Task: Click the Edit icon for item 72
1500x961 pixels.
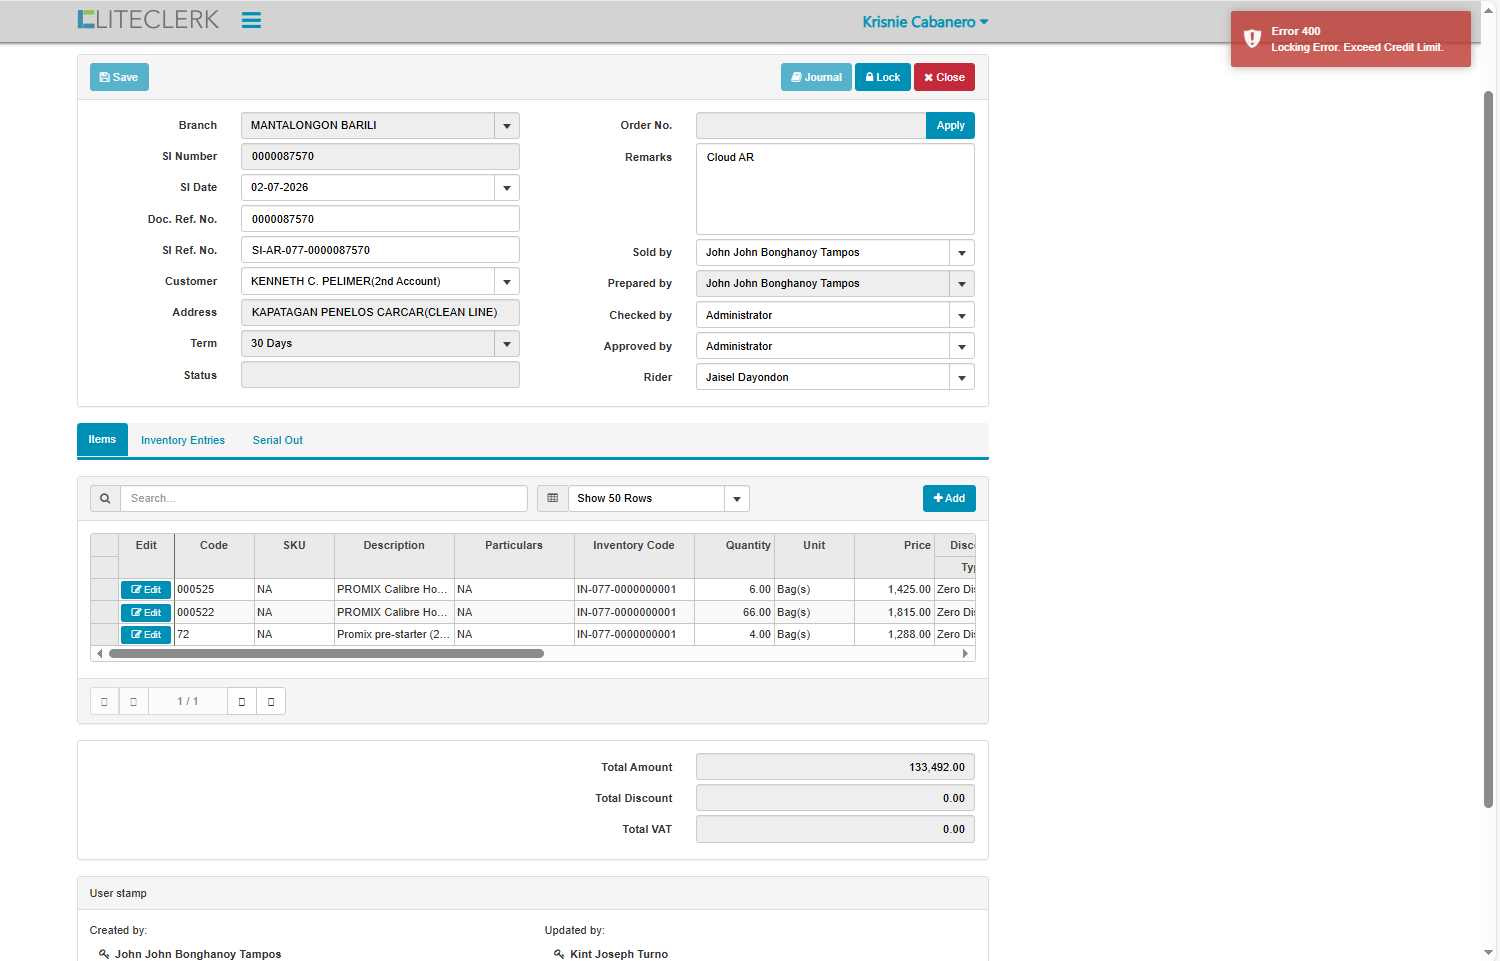Action: (146, 635)
